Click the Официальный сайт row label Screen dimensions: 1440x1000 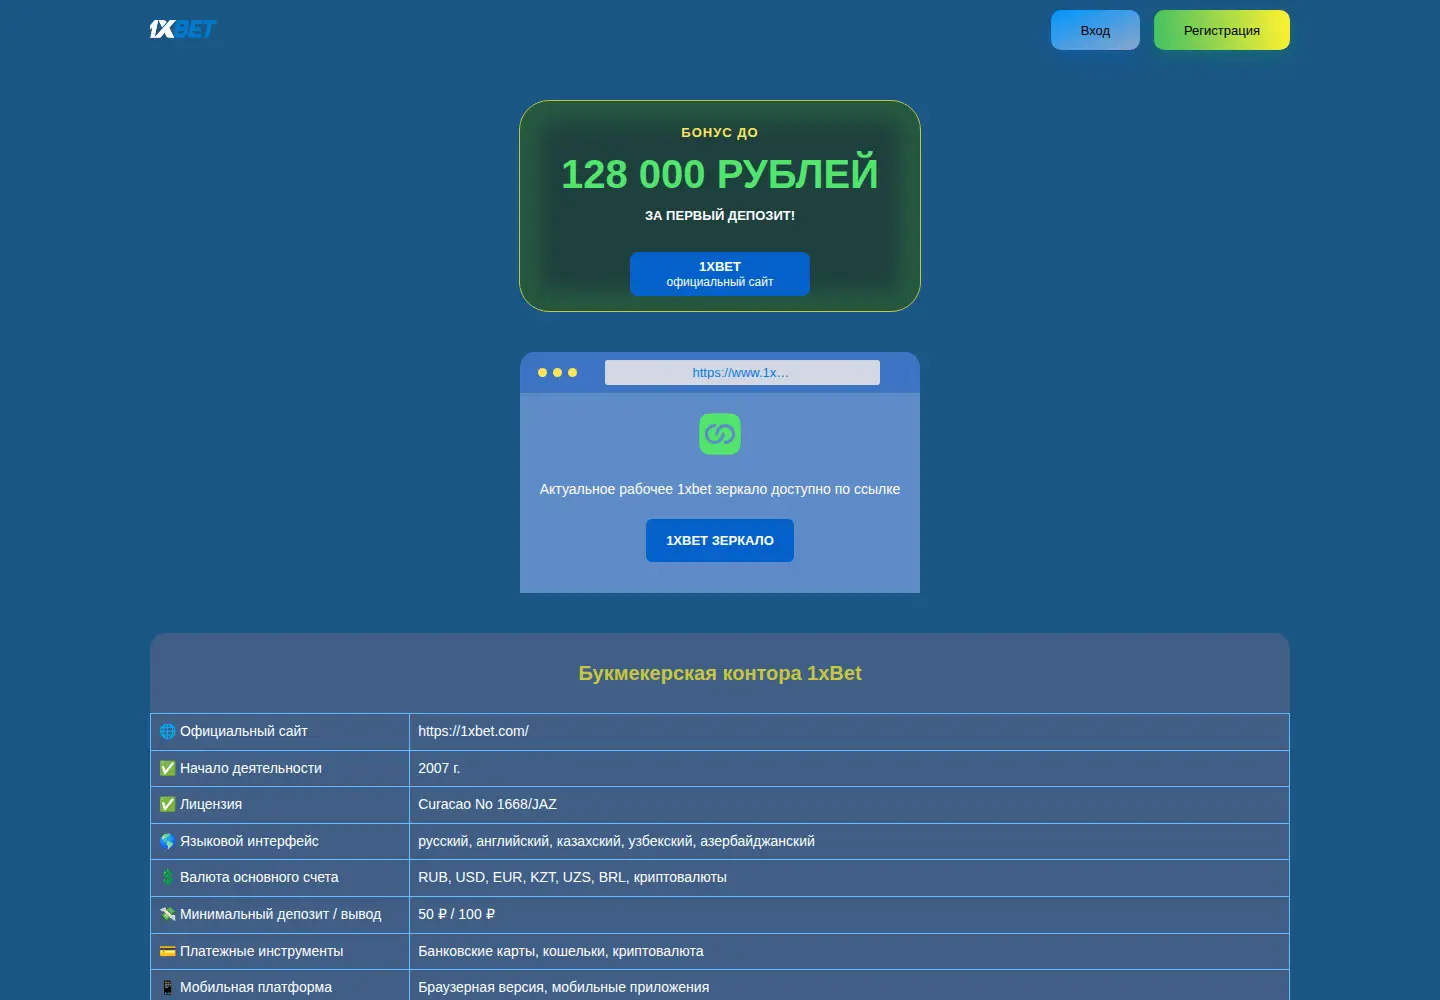pos(244,731)
